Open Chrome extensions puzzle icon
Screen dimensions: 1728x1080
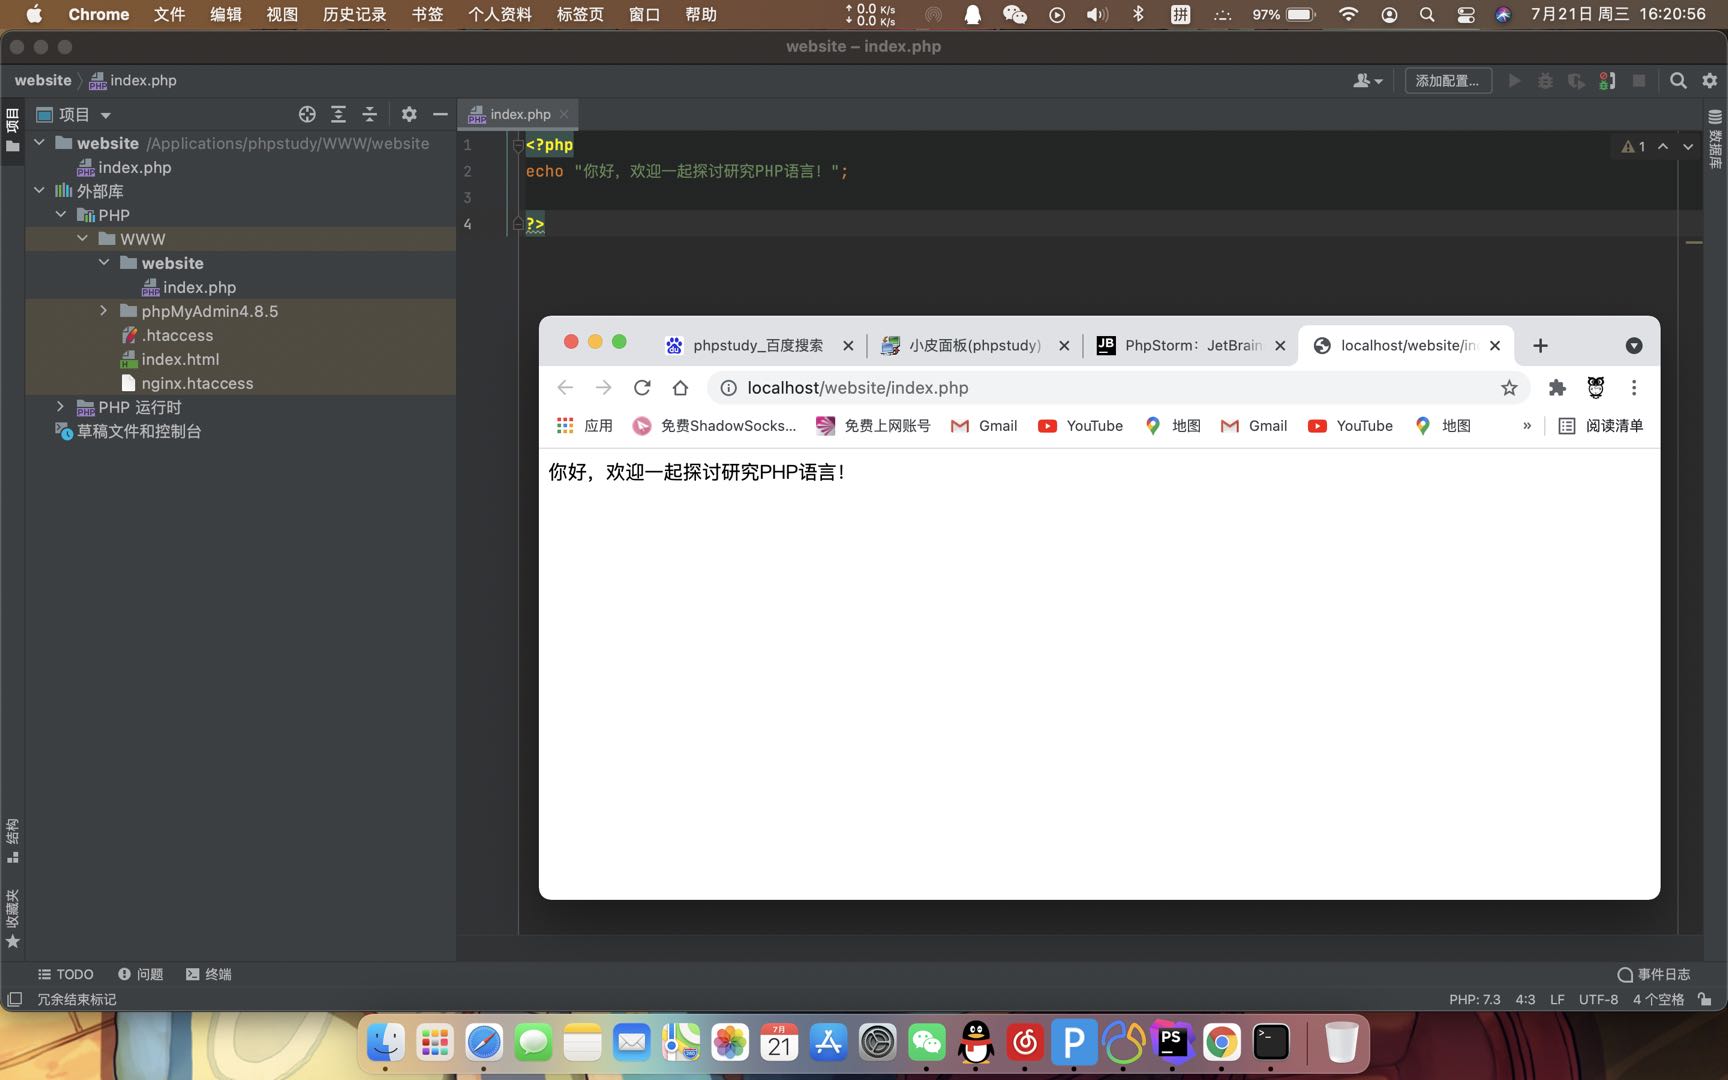pos(1557,388)
